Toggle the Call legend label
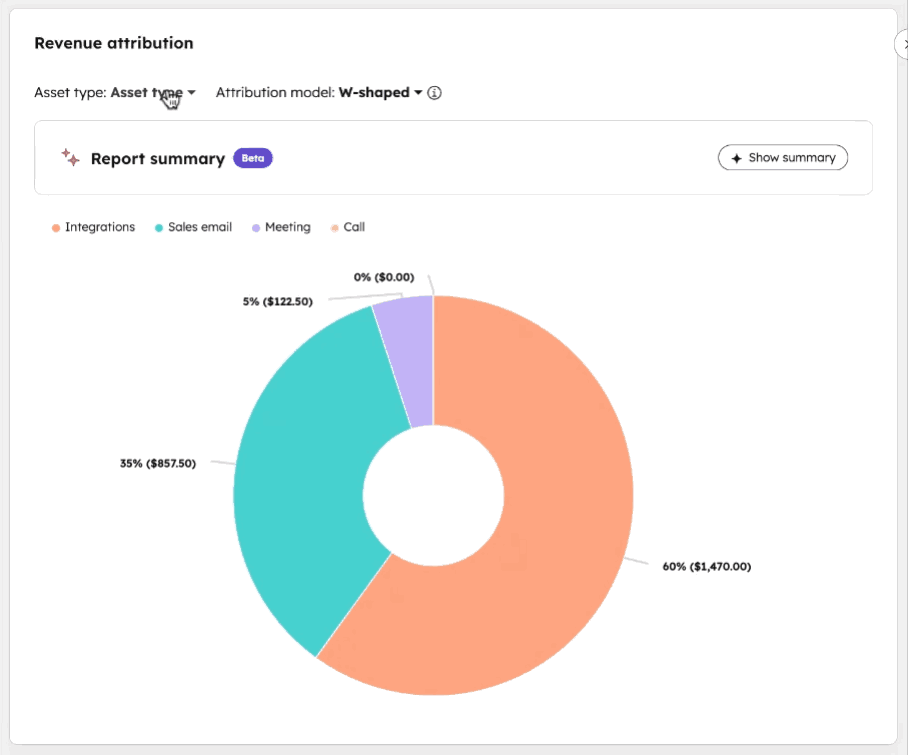The image size is (908, 755). click(354, 227)
